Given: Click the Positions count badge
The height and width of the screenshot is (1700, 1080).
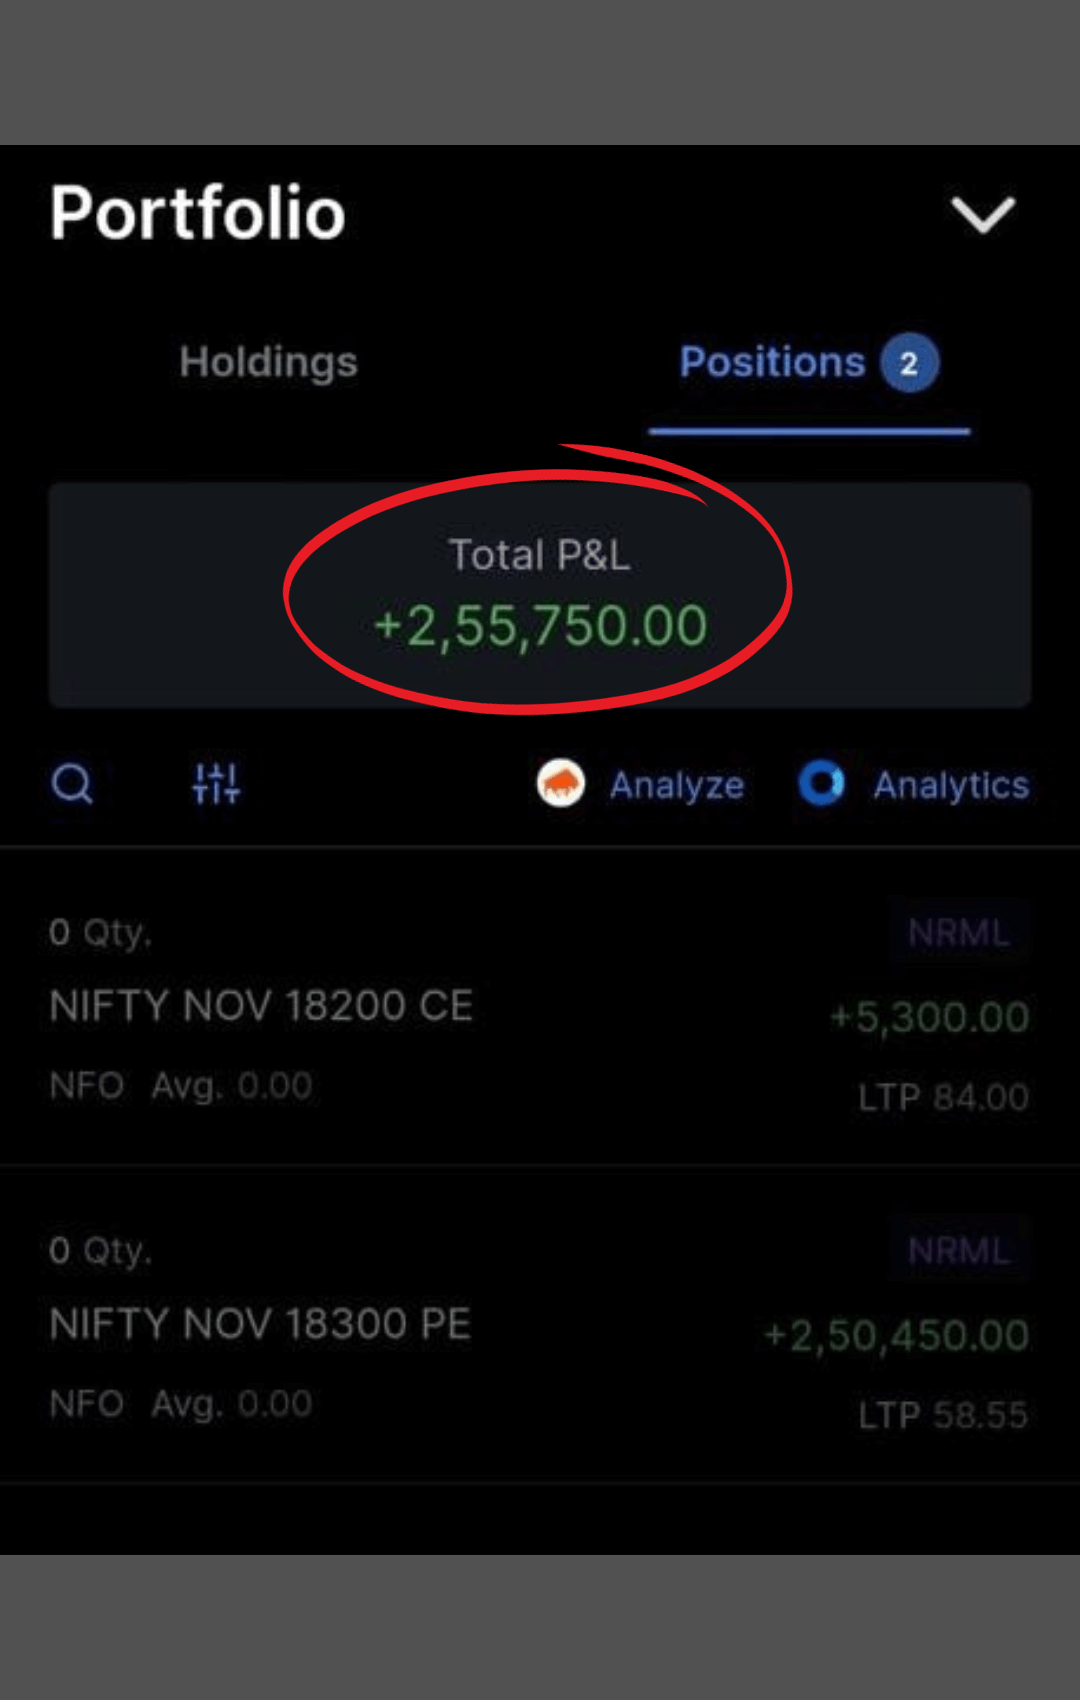Looking at the screenshot, I should click(x=909, y=363).
